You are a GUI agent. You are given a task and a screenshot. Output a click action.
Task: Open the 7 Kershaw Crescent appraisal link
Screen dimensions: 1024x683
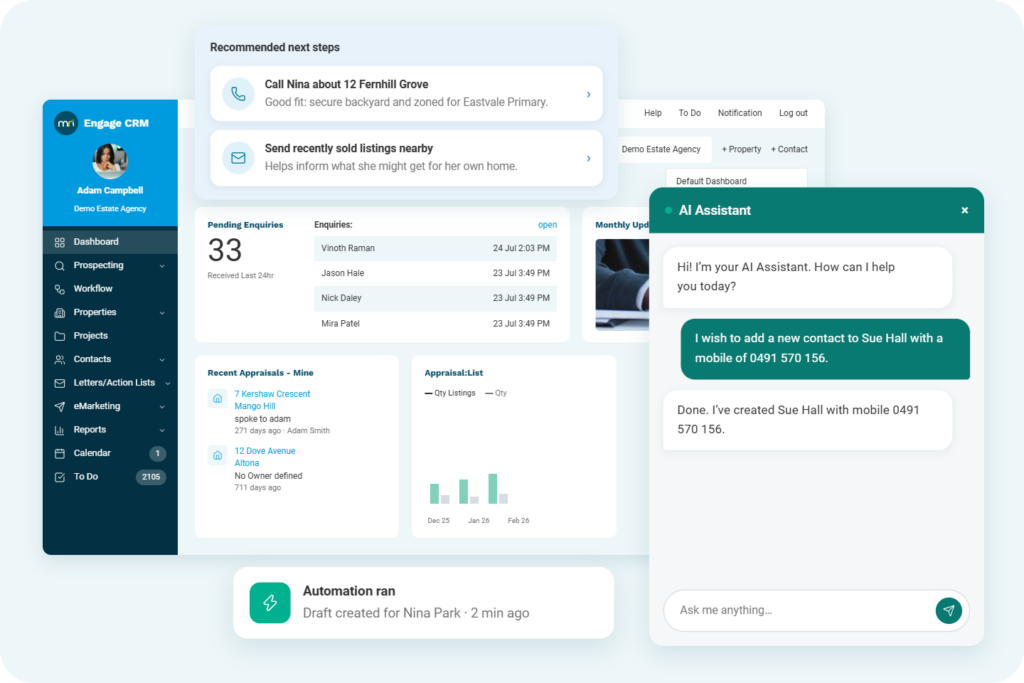[x=272, y=400]
